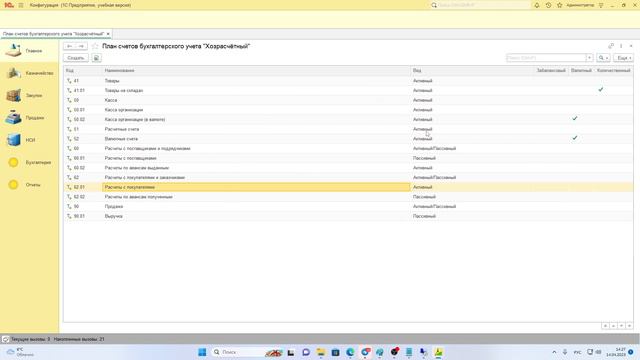
Task: Add the form to favorites using the star
Action: click(95, 46)
